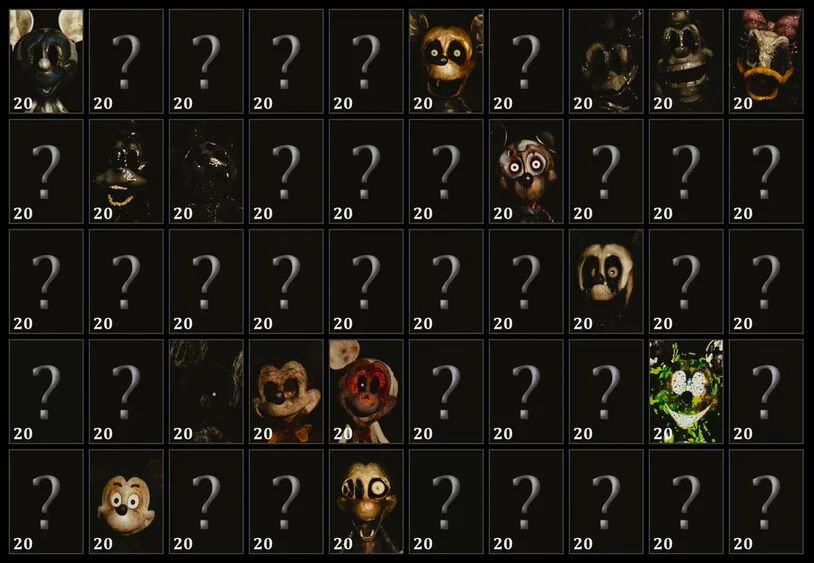Select the brown Mickey with orange bow
Screen dimensions: 814x563
[x=286, y=391]
